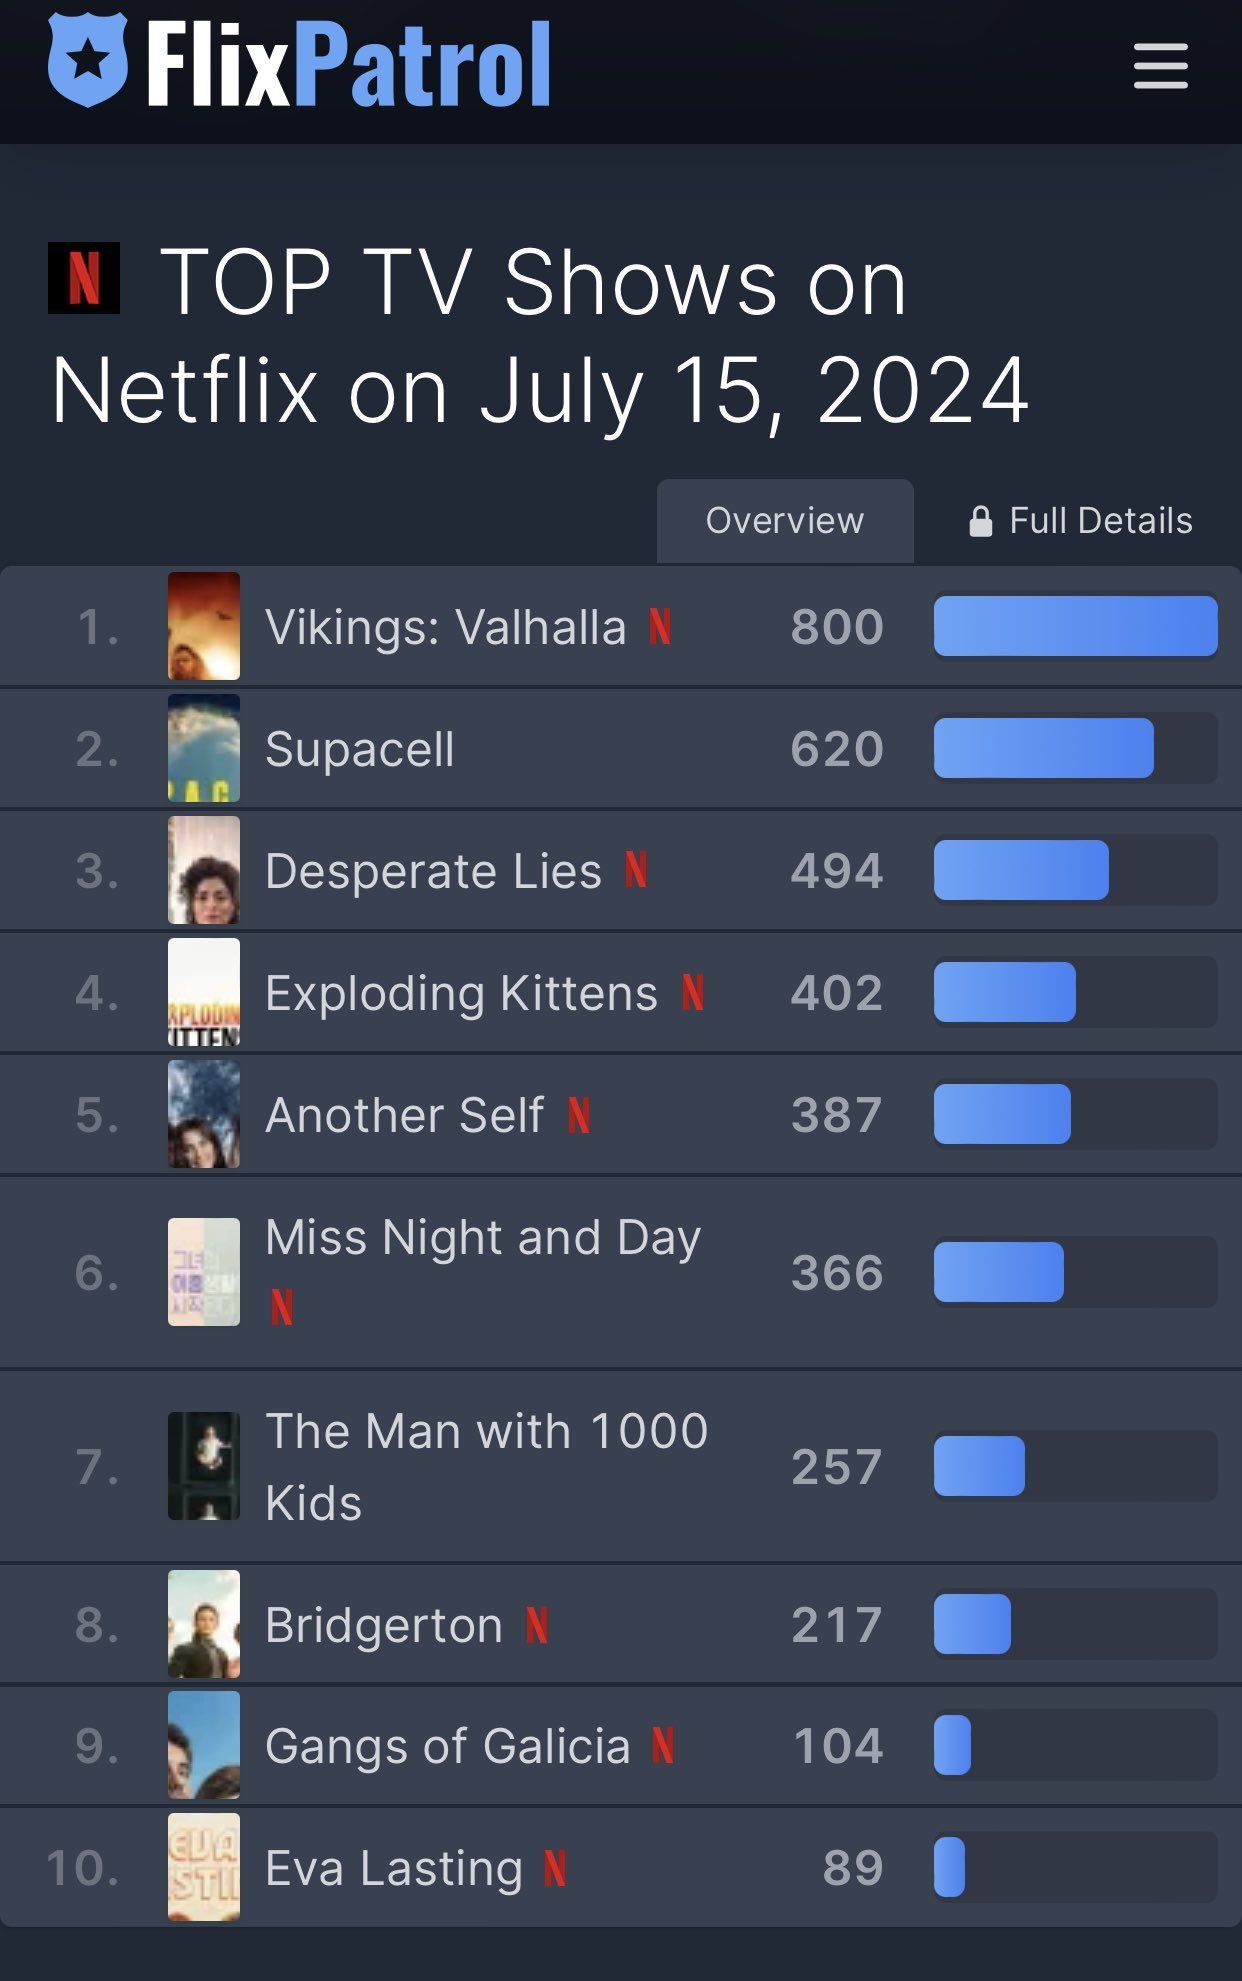The width and height of the screenshot is (1242, 1981).
Task: Open the Another Self title link
Action: (405, 1115)
